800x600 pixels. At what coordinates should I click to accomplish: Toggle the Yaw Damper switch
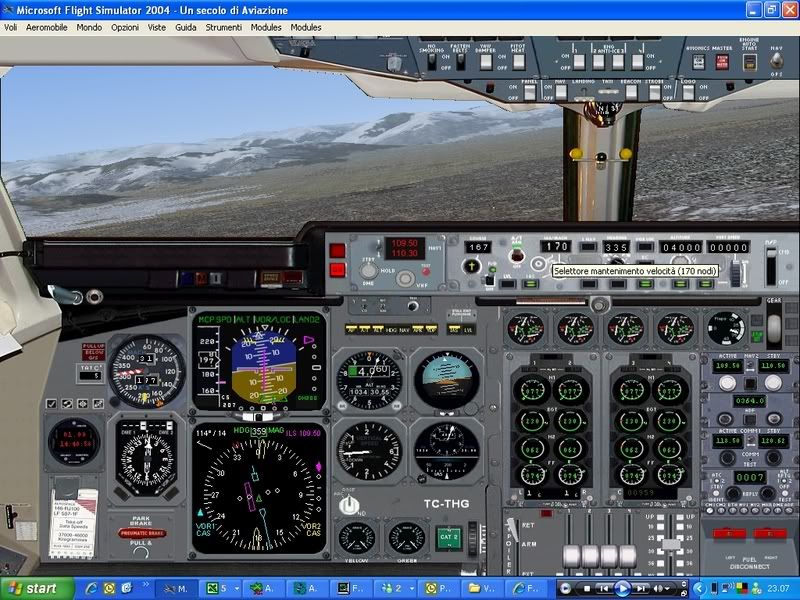[x=486, y=62]
